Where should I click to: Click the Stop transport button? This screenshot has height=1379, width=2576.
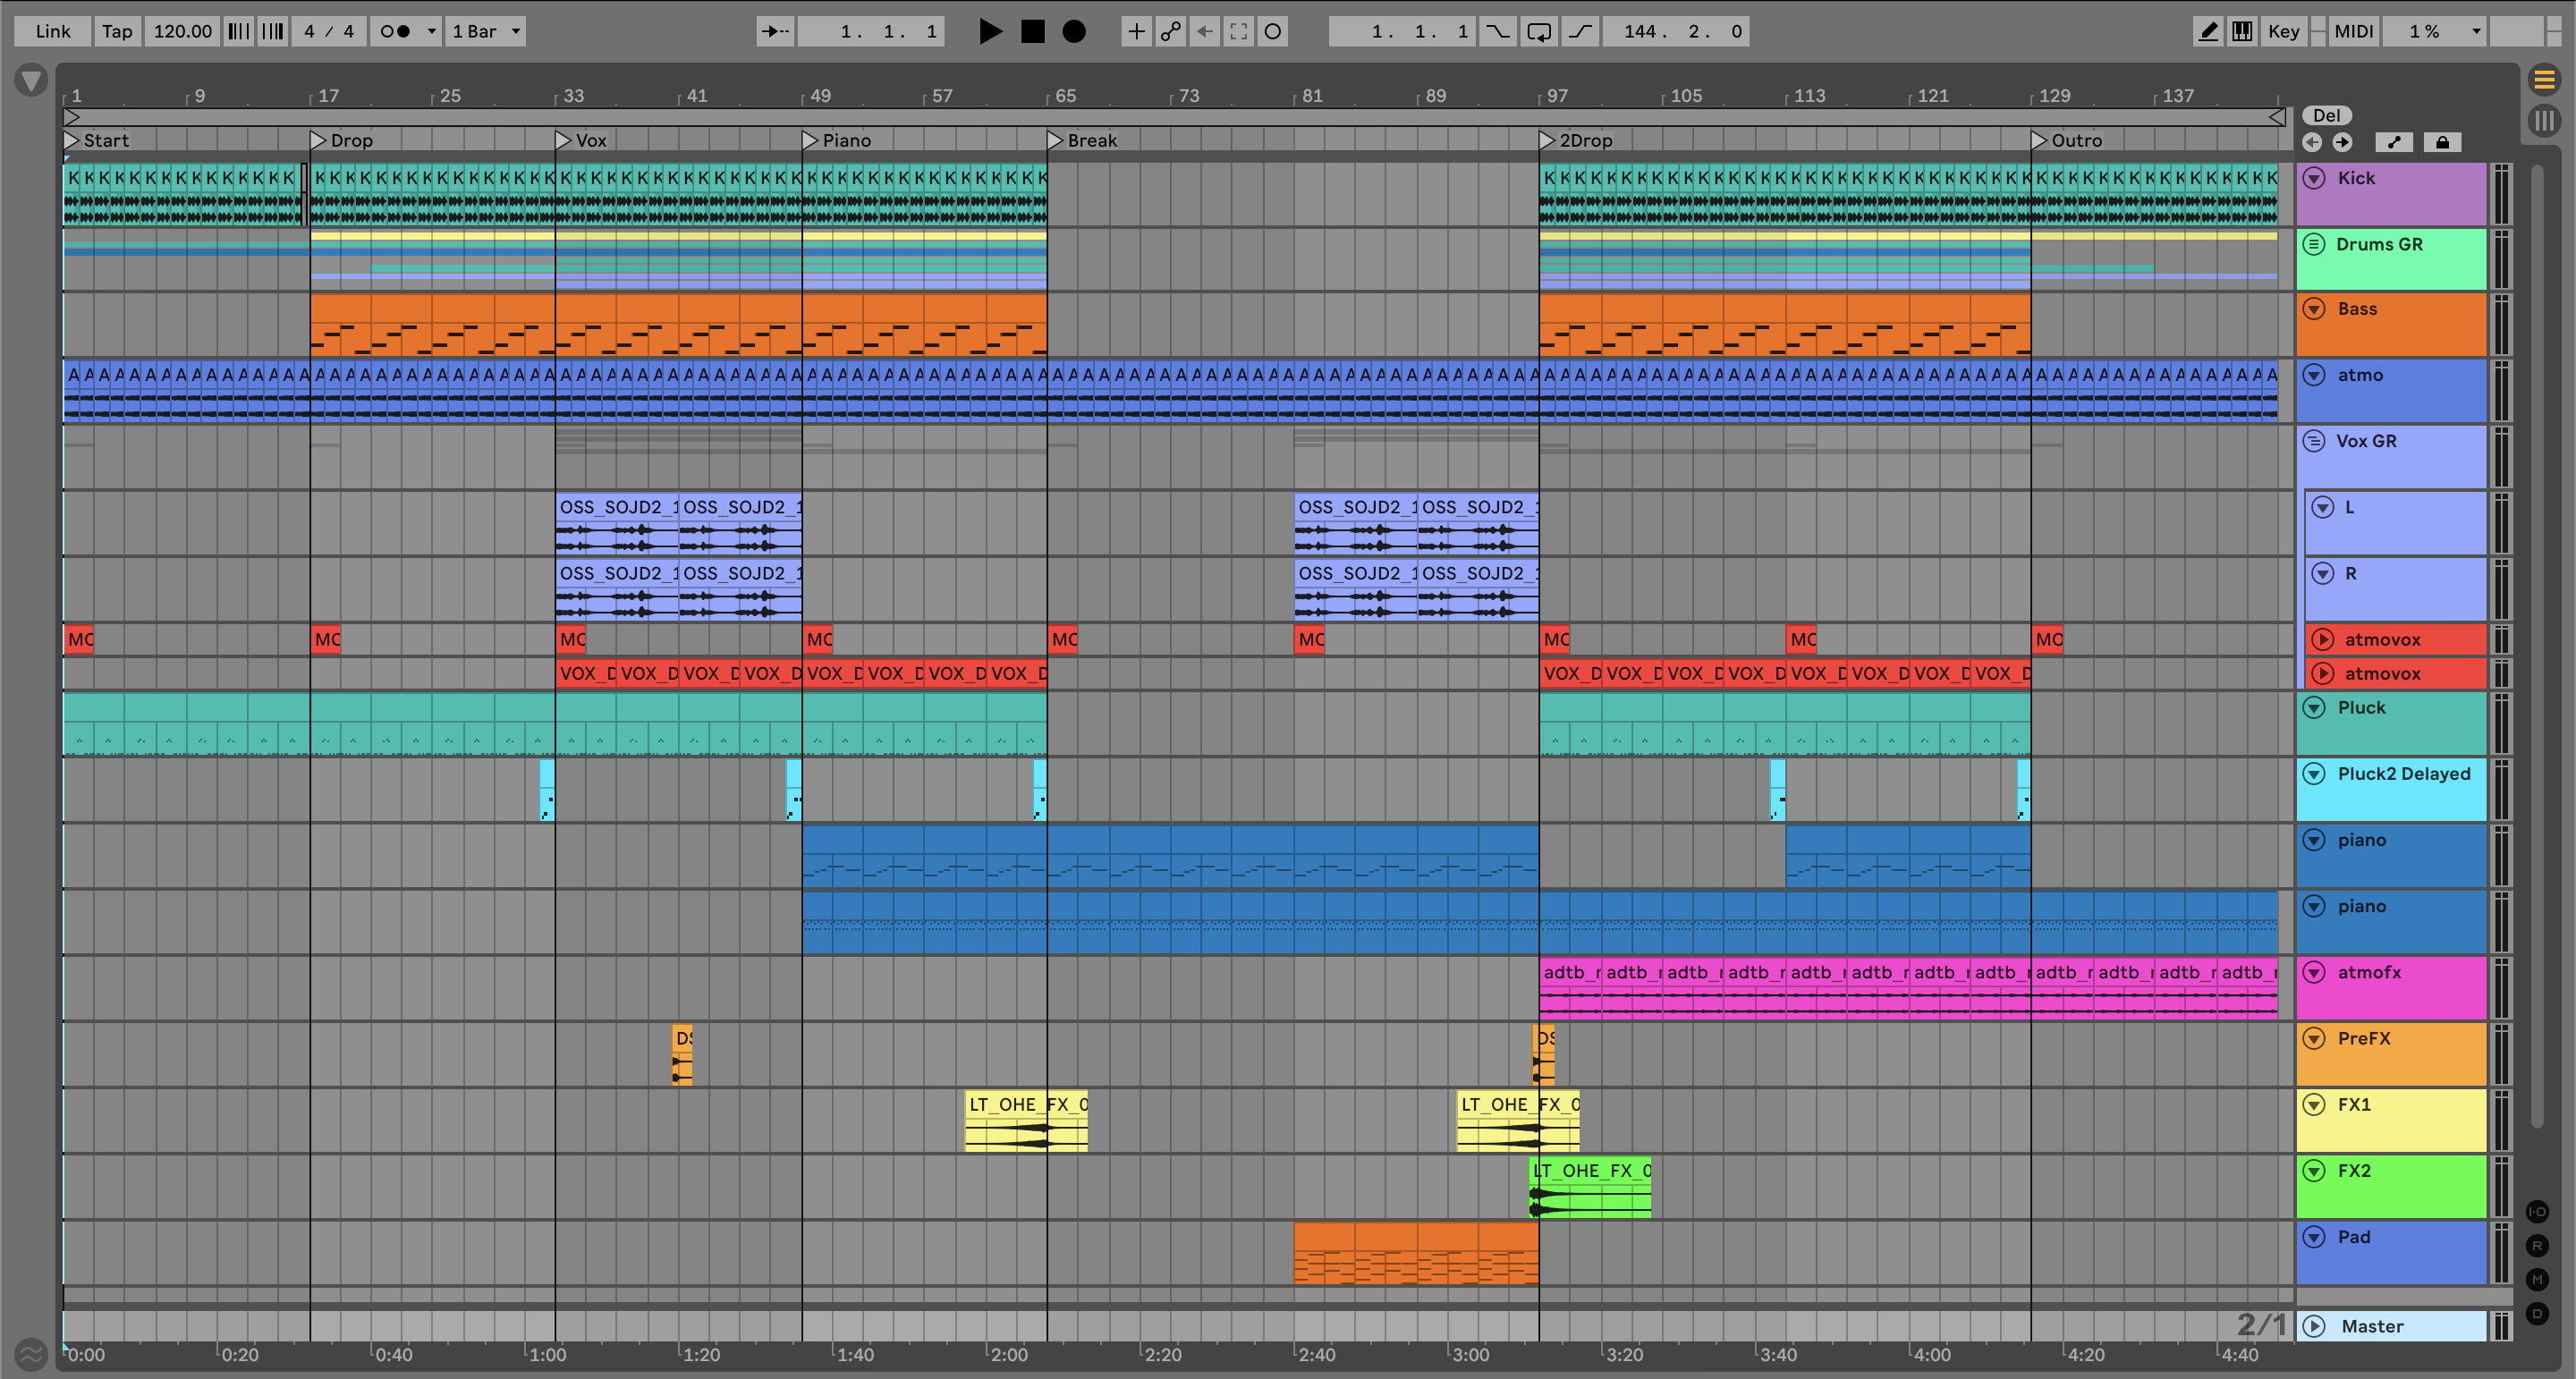click(1032, 31)
